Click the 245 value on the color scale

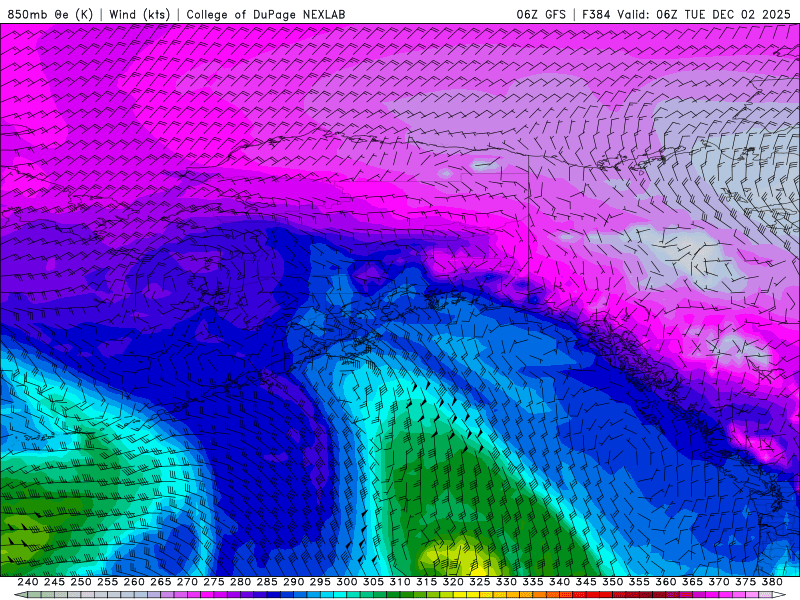54,582
